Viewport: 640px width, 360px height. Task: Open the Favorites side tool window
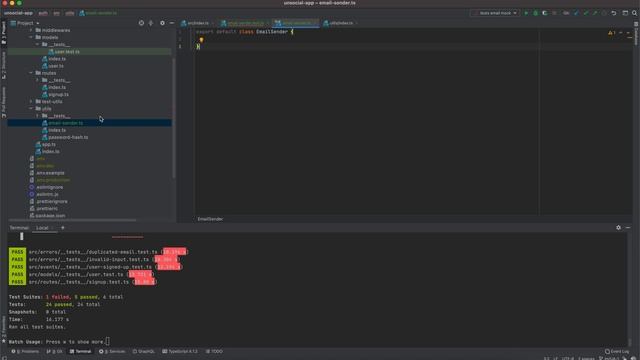(4, 329)
